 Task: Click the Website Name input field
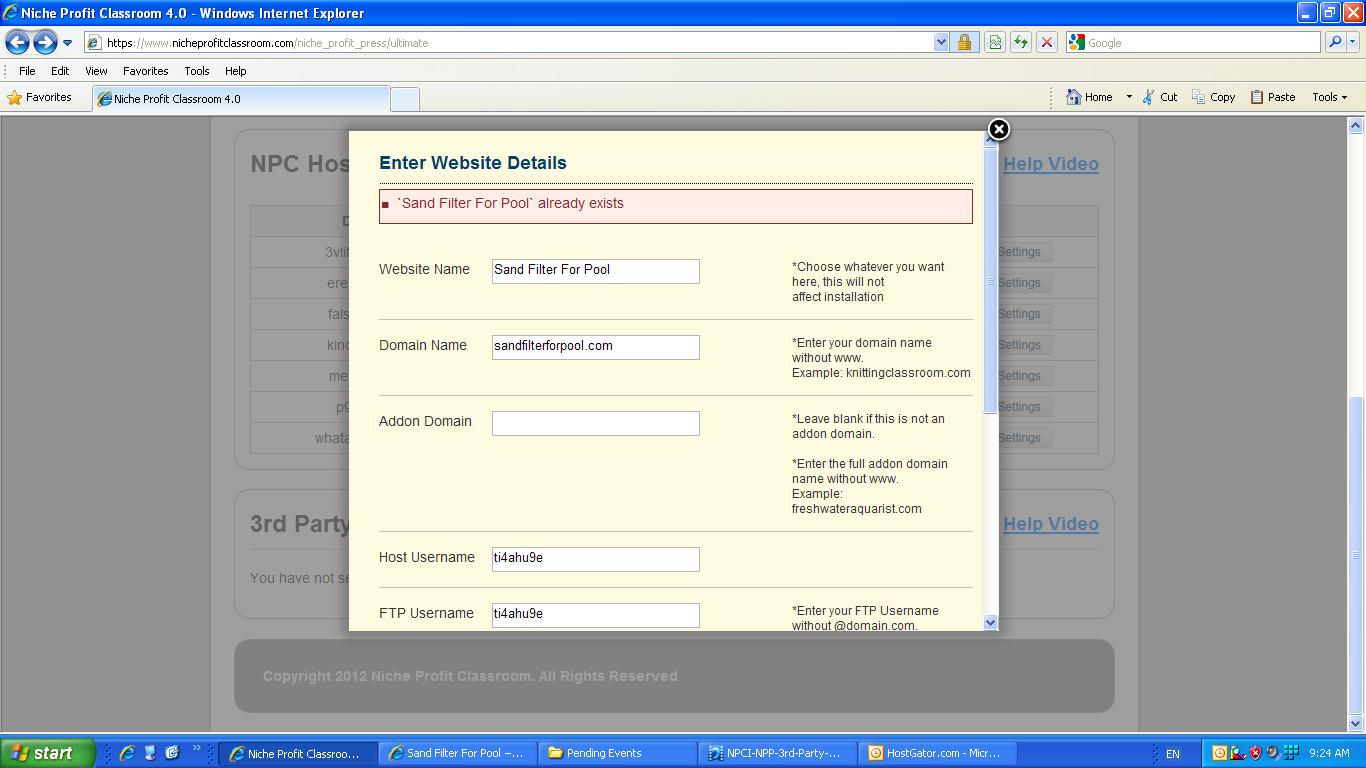click(596, 271)
